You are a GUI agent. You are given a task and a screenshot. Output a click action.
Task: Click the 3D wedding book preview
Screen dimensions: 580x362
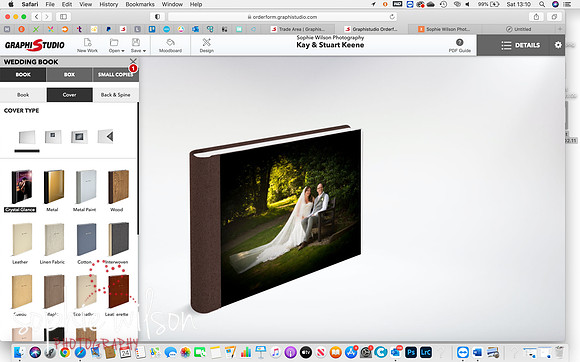pos(276,219)
